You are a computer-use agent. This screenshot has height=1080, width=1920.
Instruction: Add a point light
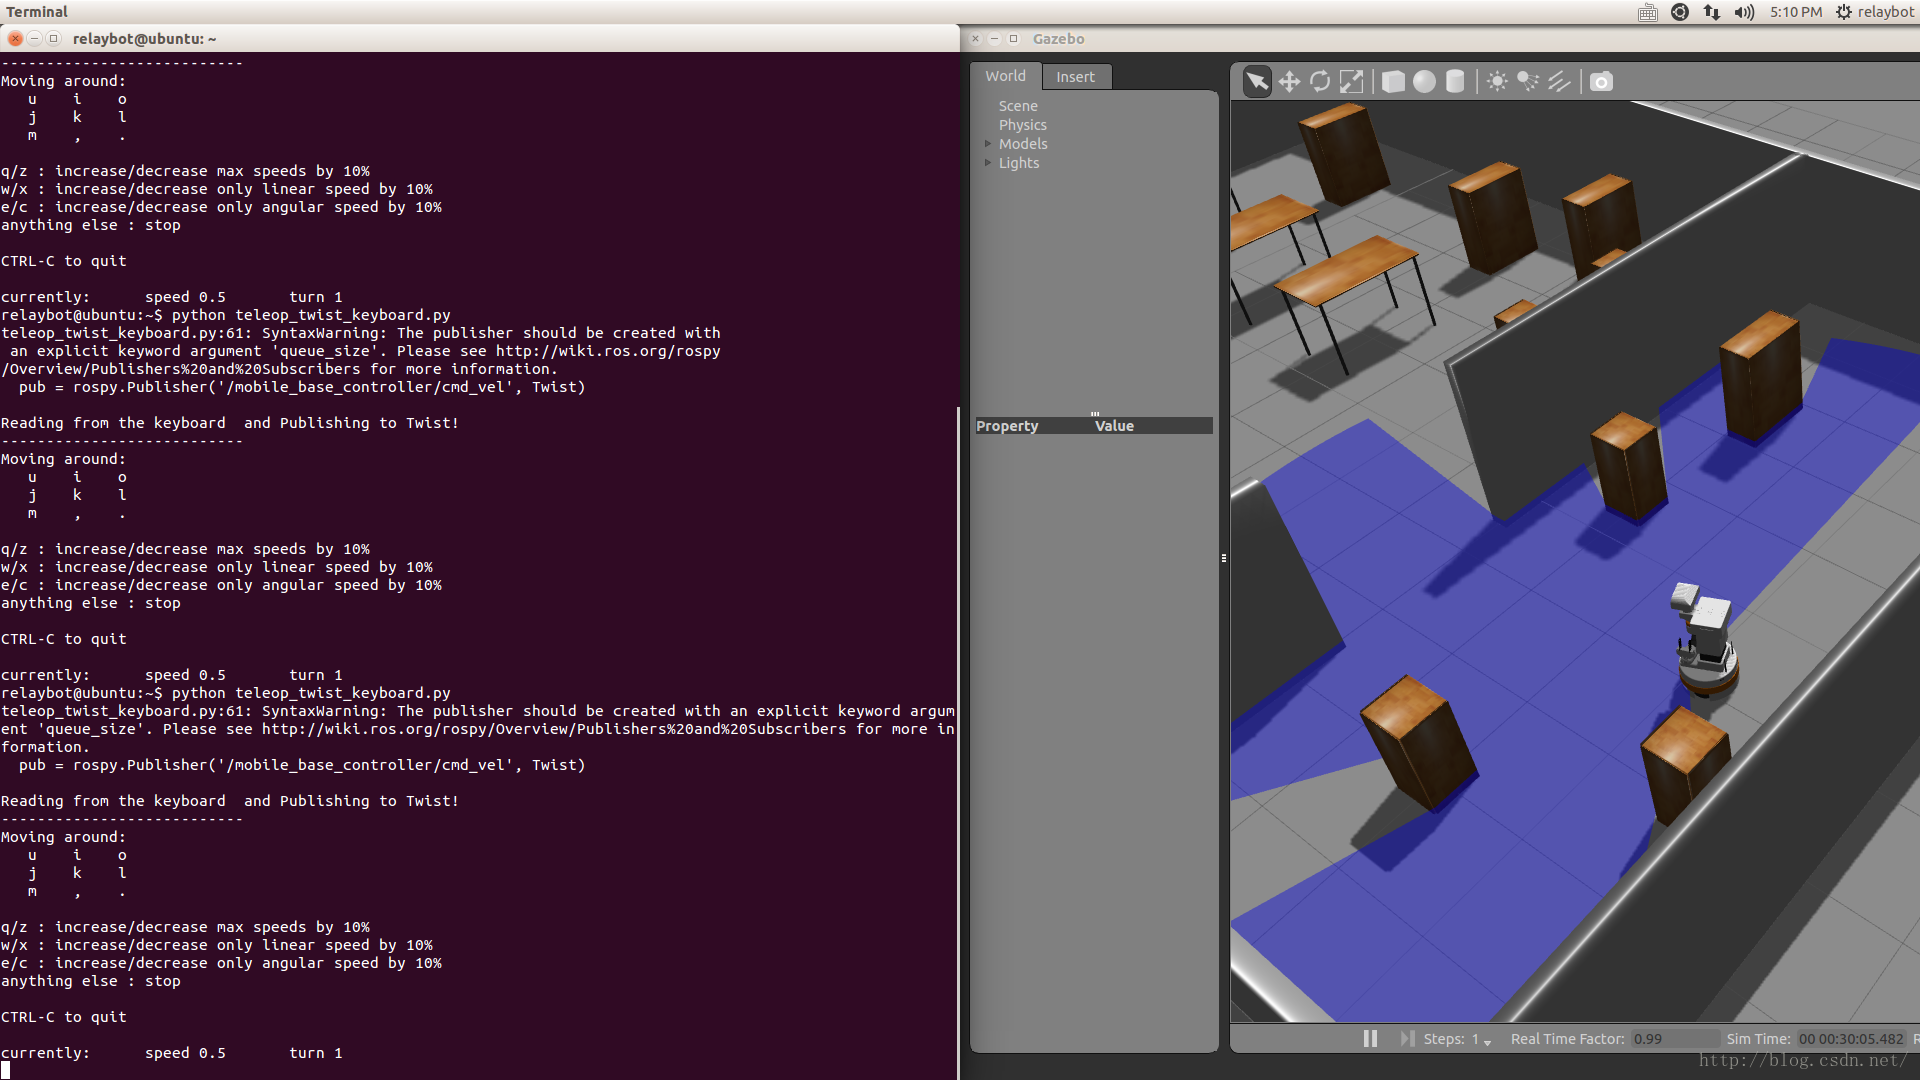[x=1497, y=81]
